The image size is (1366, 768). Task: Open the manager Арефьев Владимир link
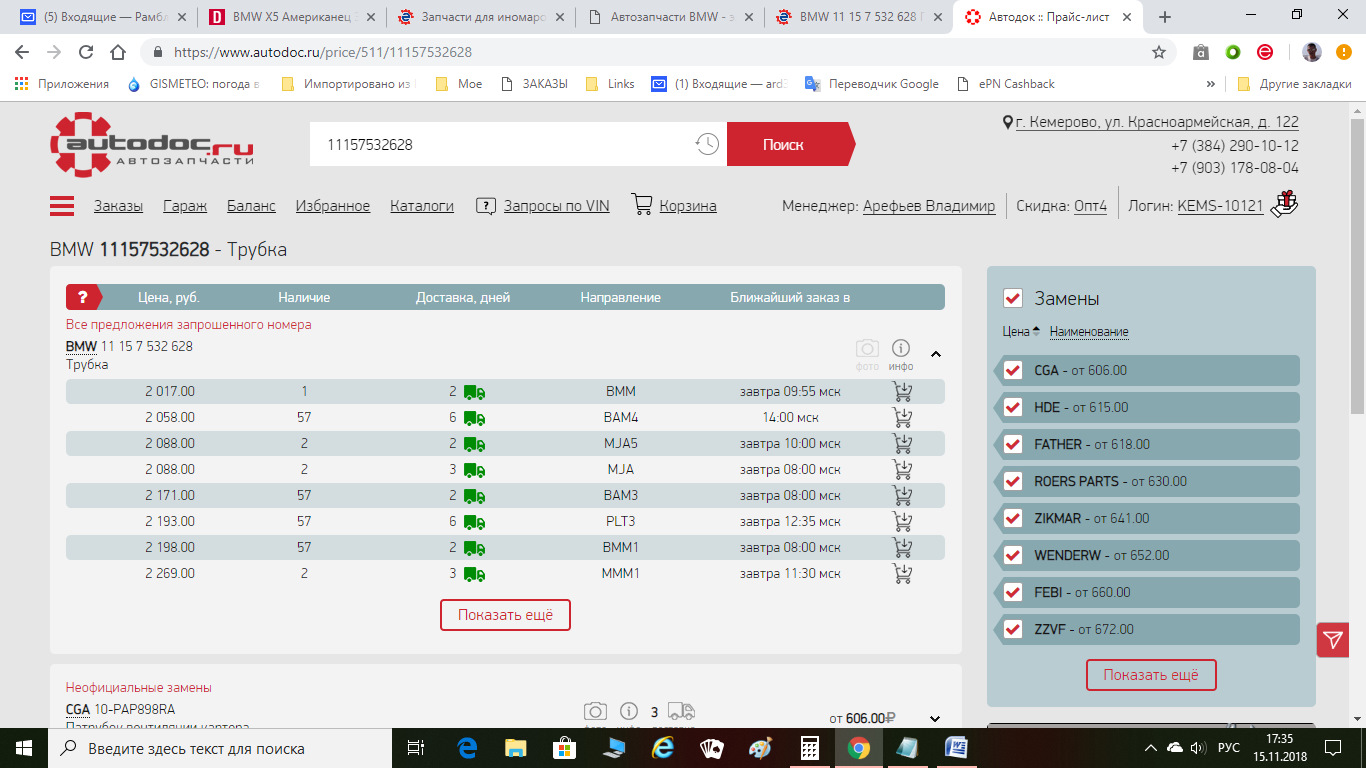(929, 206)
